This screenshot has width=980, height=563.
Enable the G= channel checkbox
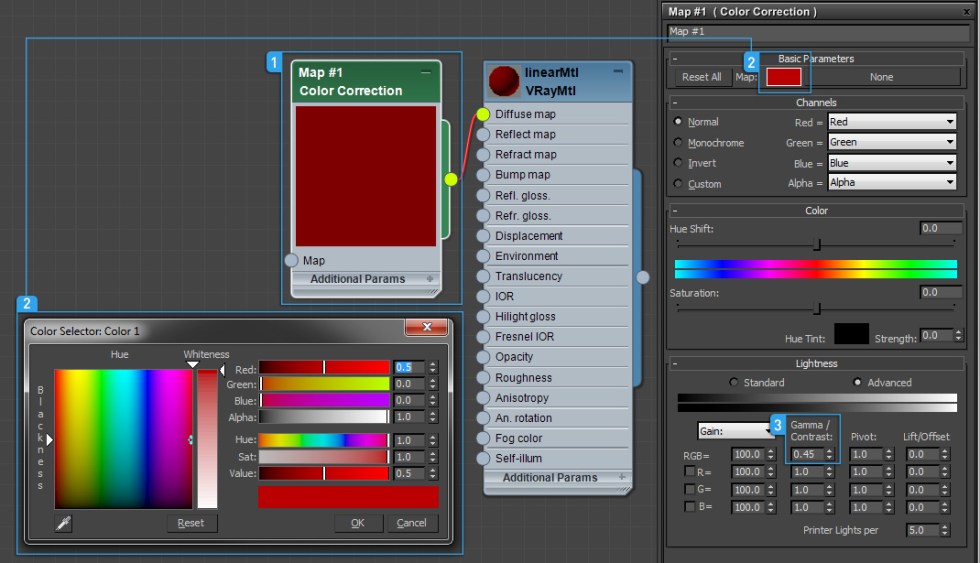pyautogui.click(x=689, y=489)
